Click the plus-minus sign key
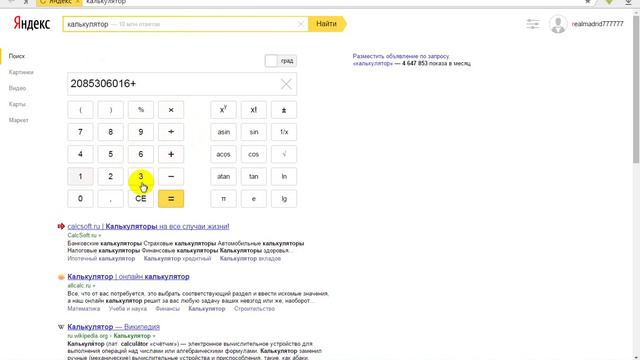The height and width of the screenshot is (360, 640). pyautogui.click(x=284, y=110)
